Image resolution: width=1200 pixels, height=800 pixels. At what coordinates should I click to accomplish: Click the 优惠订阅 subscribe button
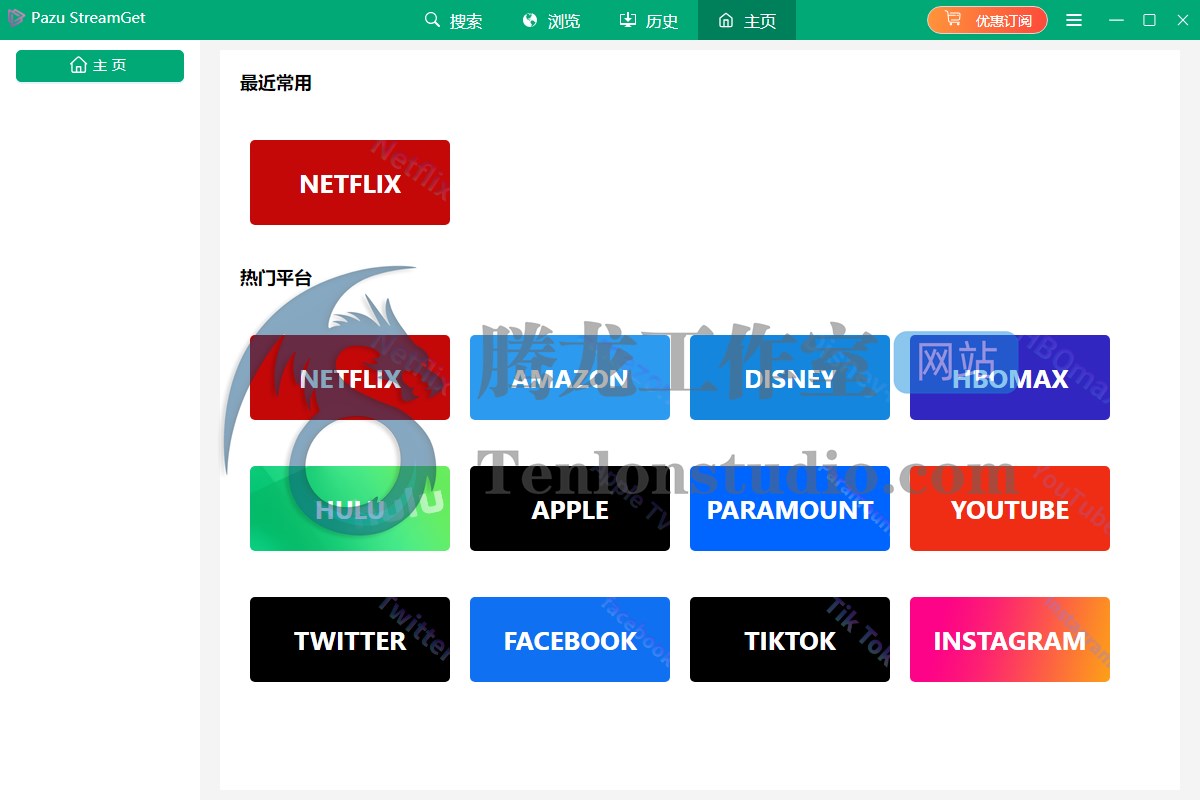coord(987,20)
